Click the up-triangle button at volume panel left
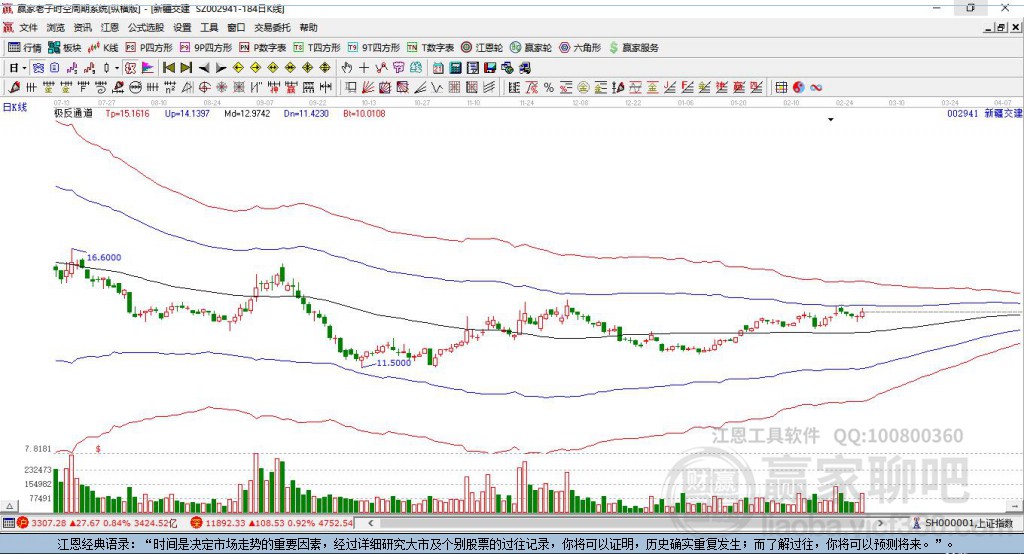The width and height of the screenshot is (1024, 554). (x=9, y=506)
